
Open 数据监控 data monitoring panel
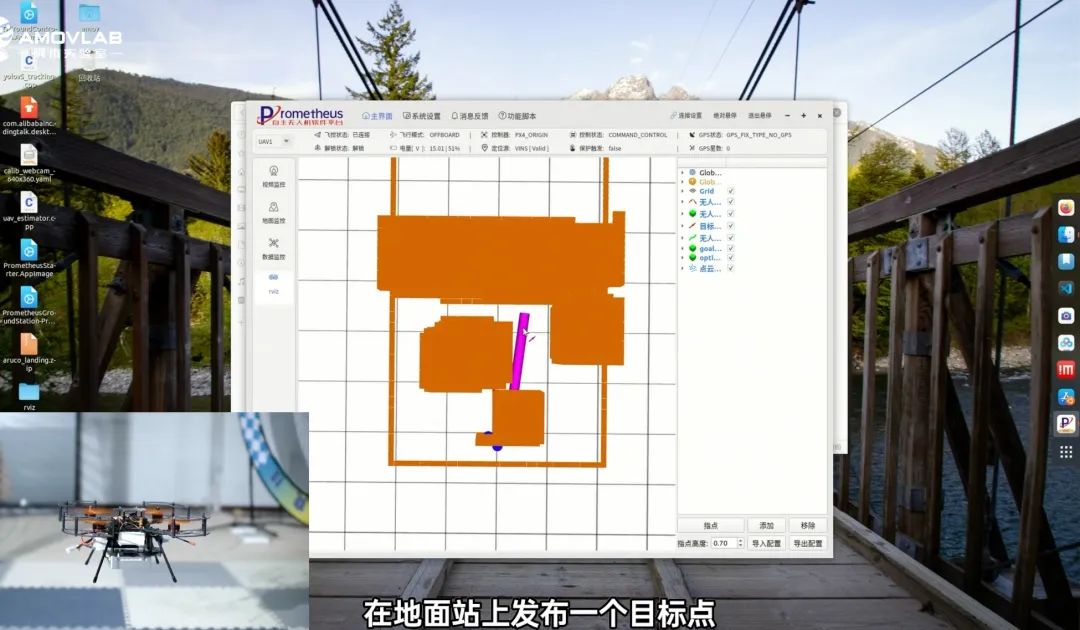[x=273, y=248]
